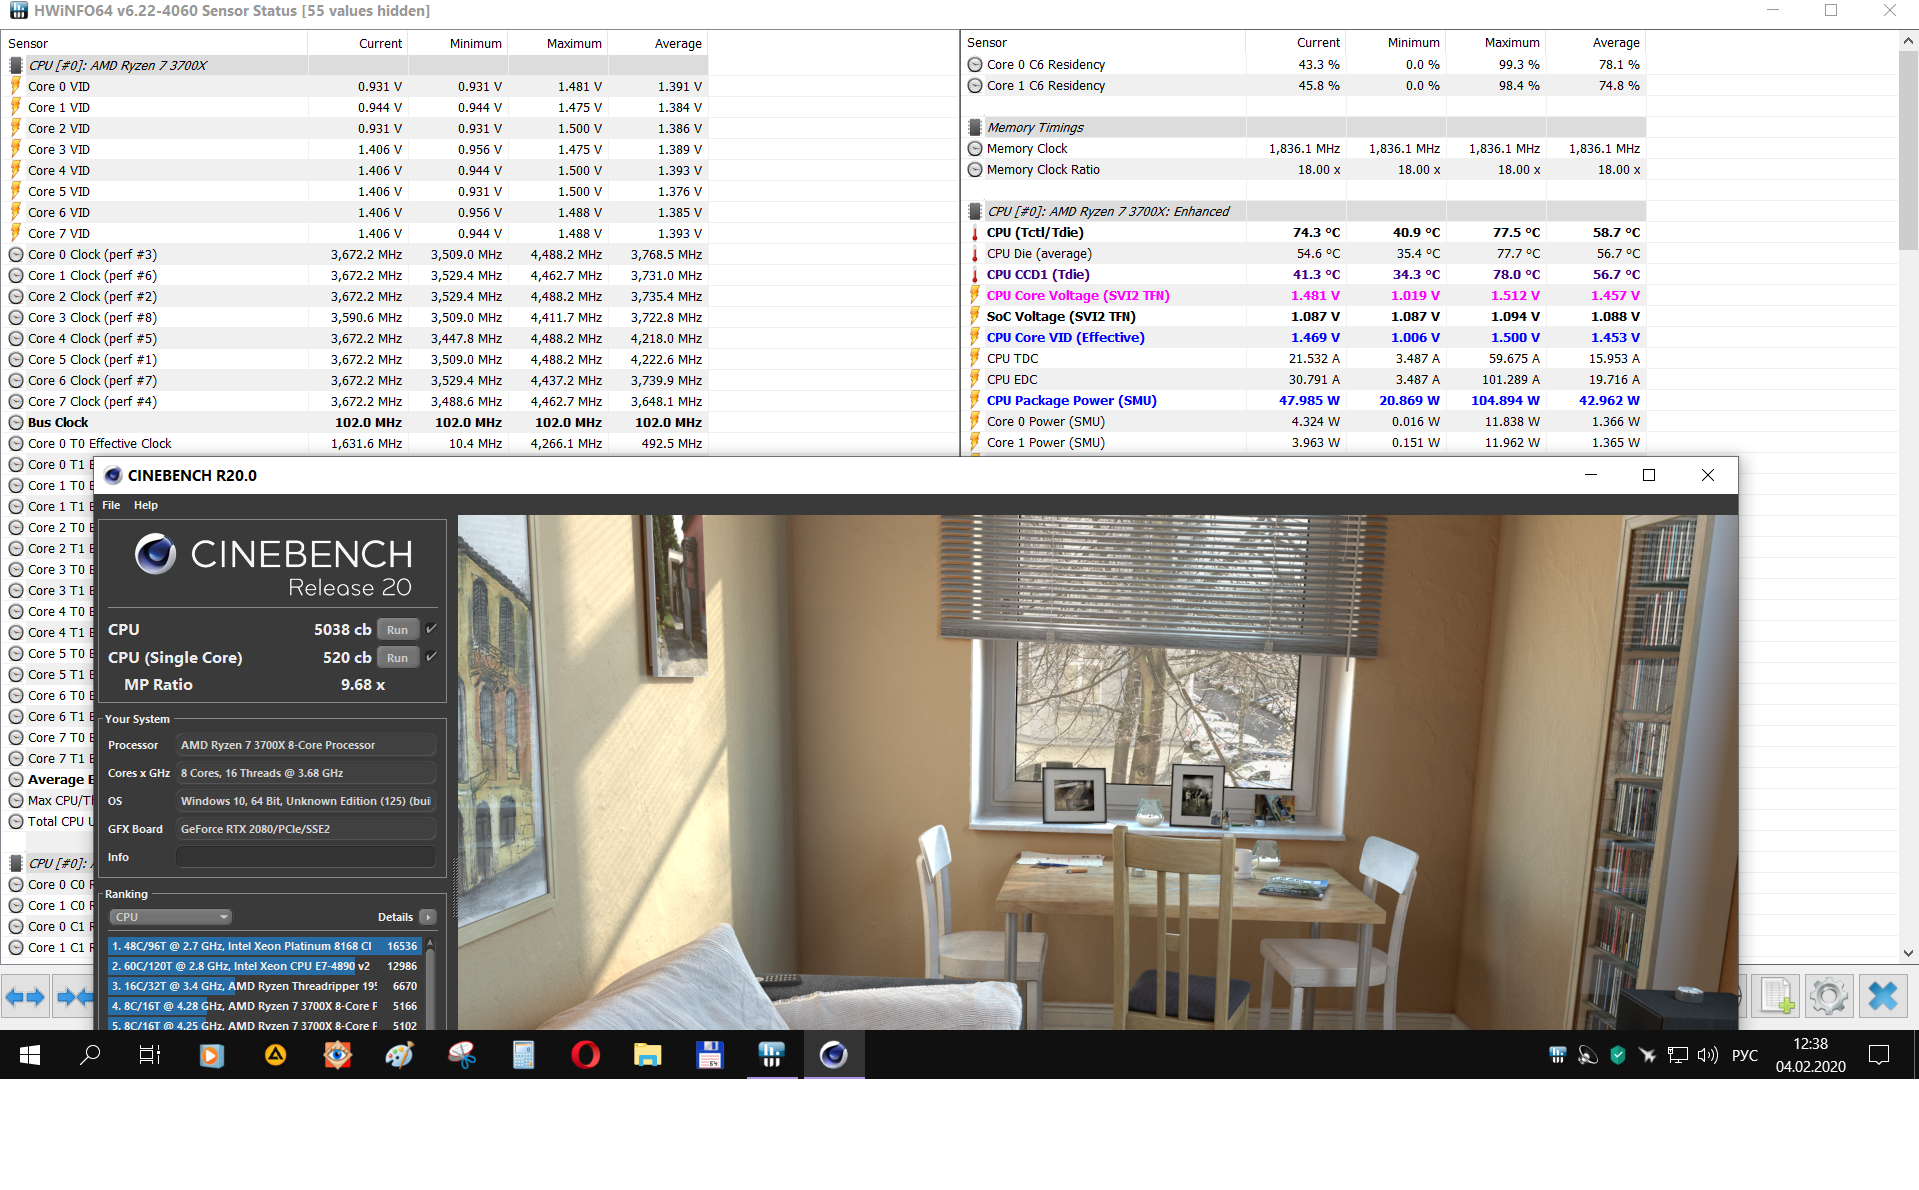Click Run for the CPU (Single Core) benchmark

point(397,658)
